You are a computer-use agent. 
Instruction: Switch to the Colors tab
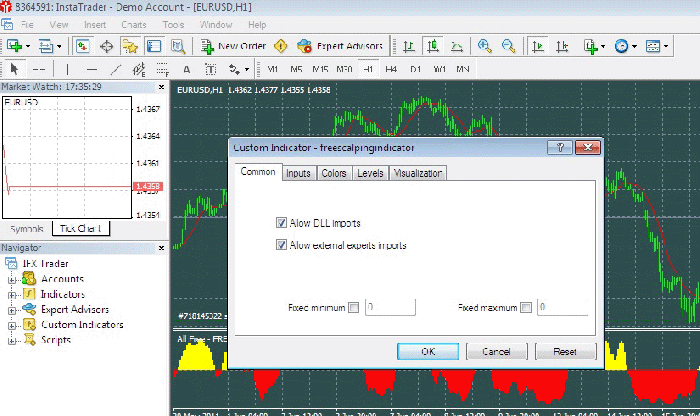click(334, 173)
